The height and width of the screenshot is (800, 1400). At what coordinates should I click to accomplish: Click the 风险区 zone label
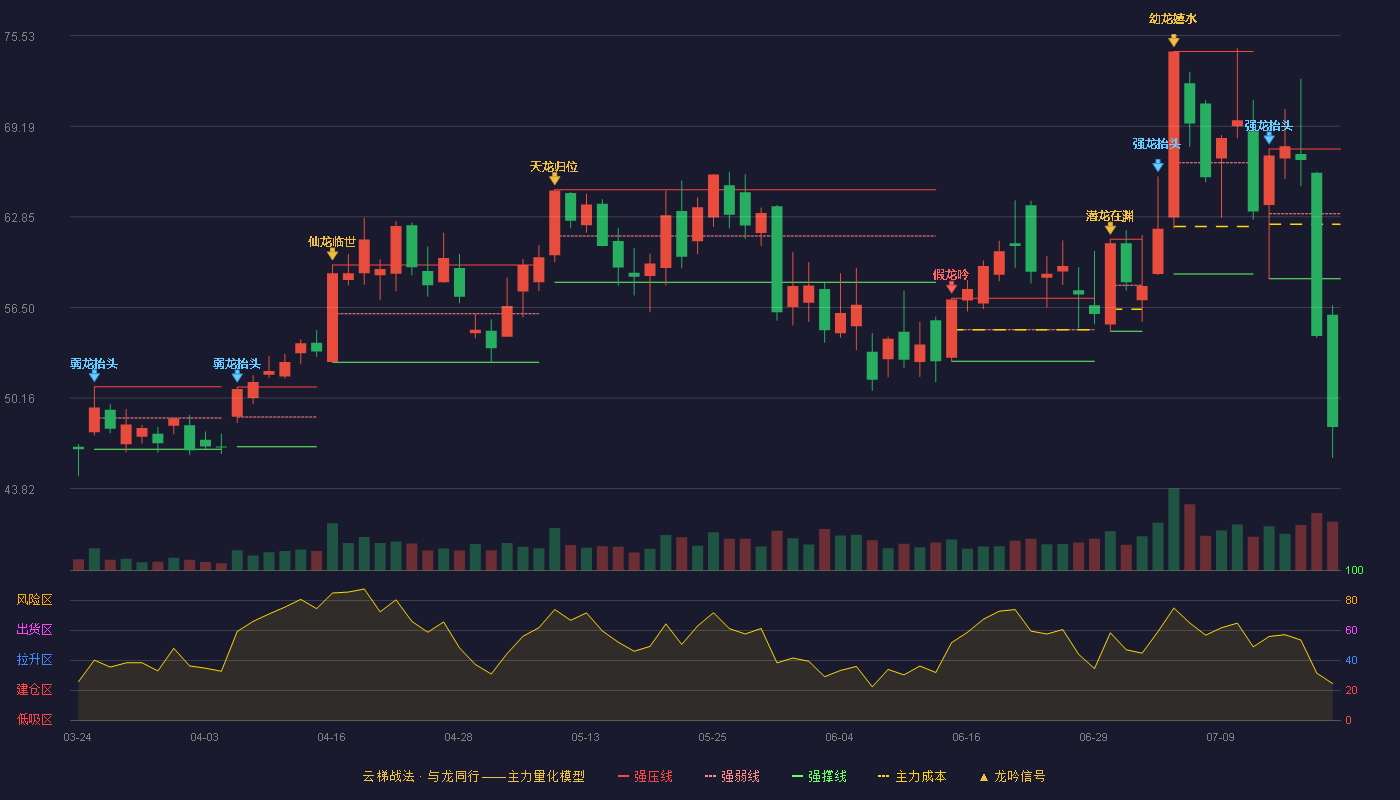pos(34,600)
